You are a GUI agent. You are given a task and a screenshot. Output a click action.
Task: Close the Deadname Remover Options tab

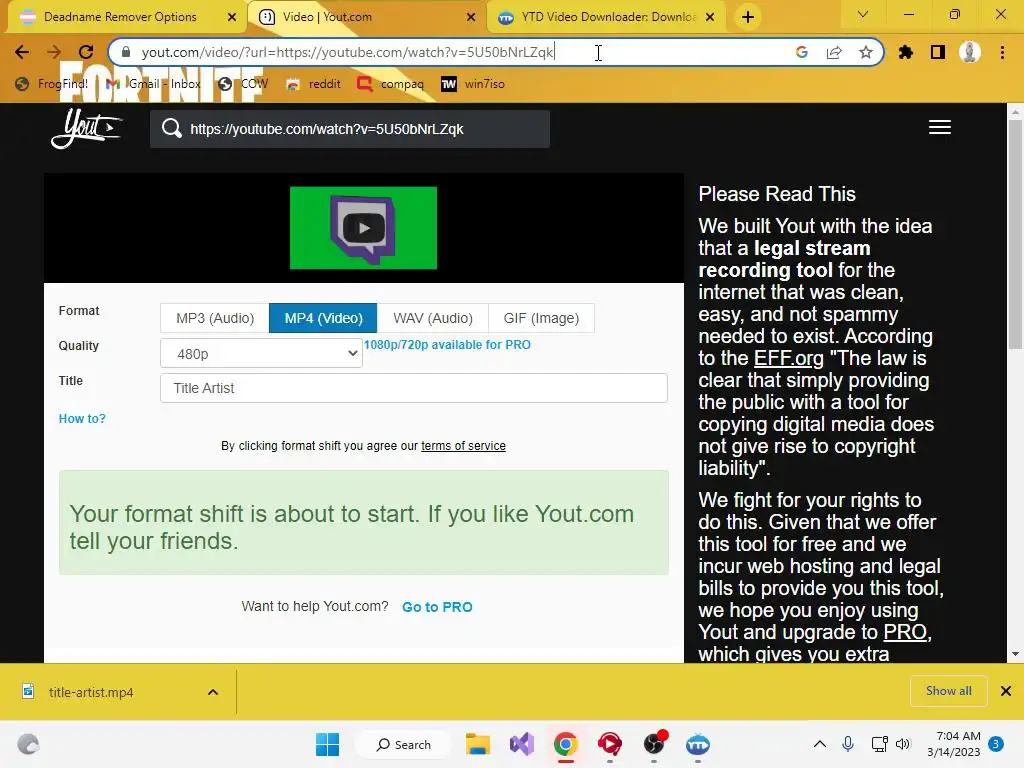232,17
